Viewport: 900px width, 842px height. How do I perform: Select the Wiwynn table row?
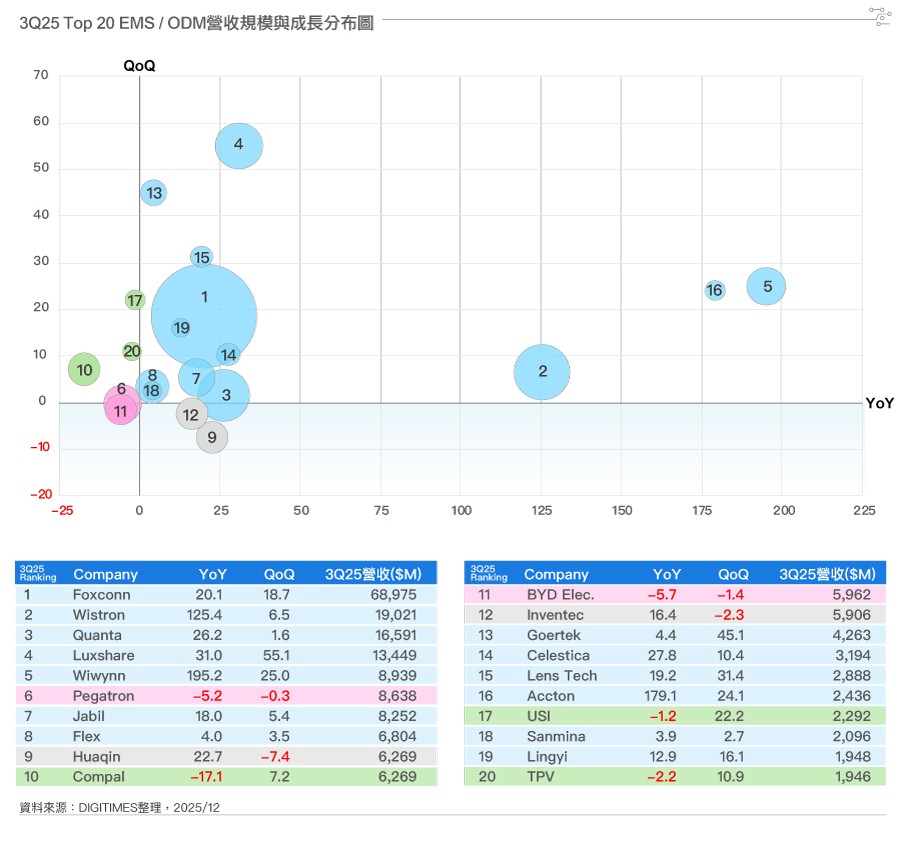[x=226, y=676]
